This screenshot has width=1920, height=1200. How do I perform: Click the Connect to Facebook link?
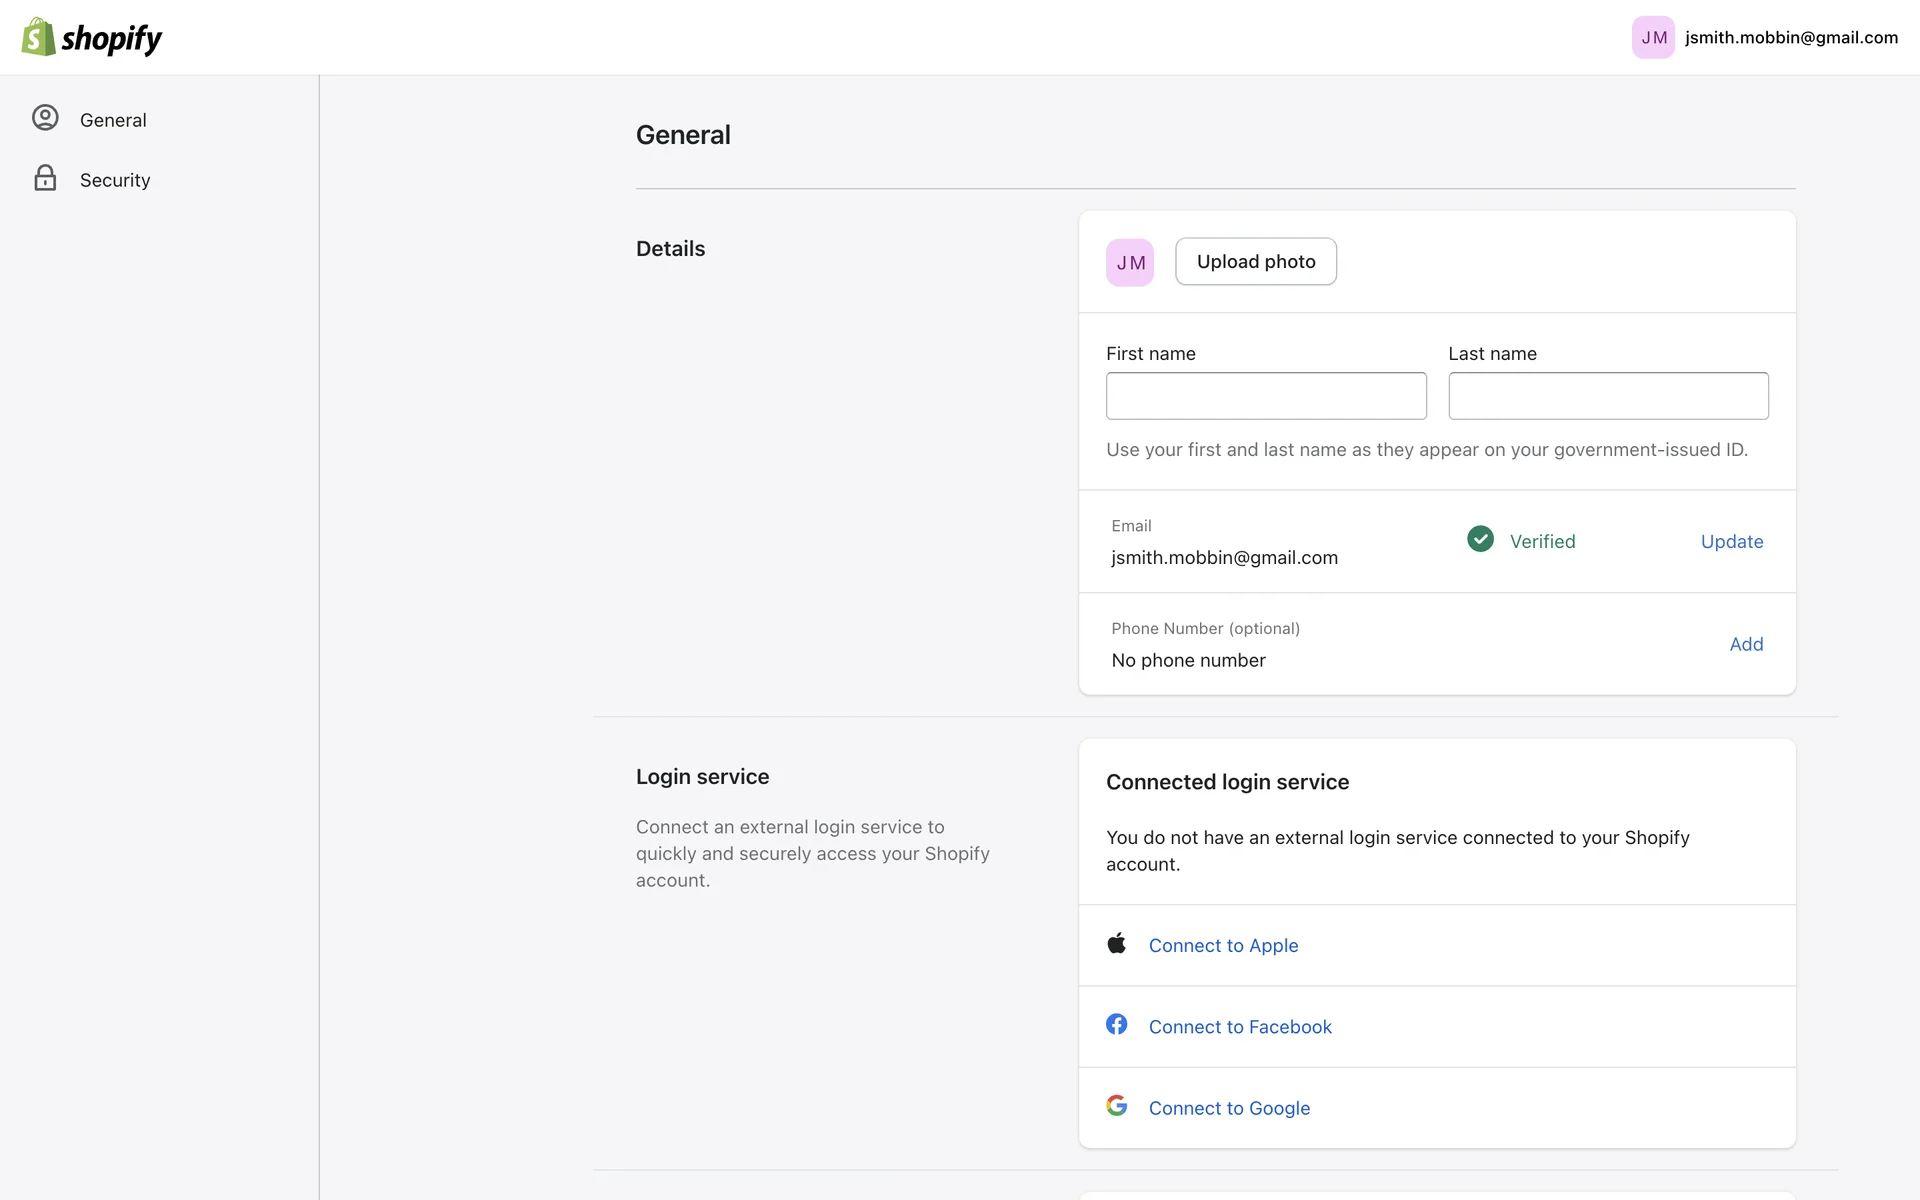coord(1240,1027)
